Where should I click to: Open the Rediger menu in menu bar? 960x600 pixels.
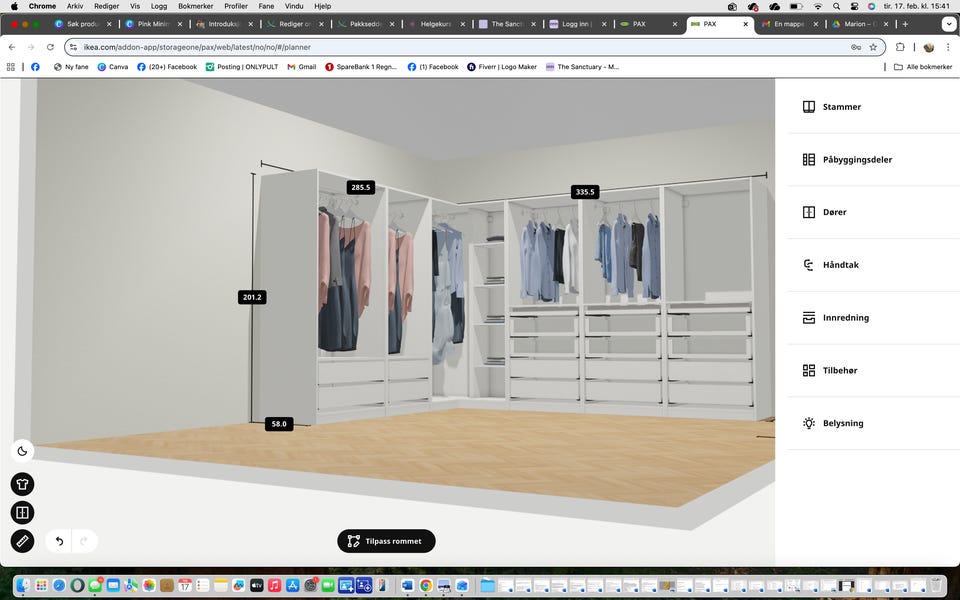[x=107, y=6]
